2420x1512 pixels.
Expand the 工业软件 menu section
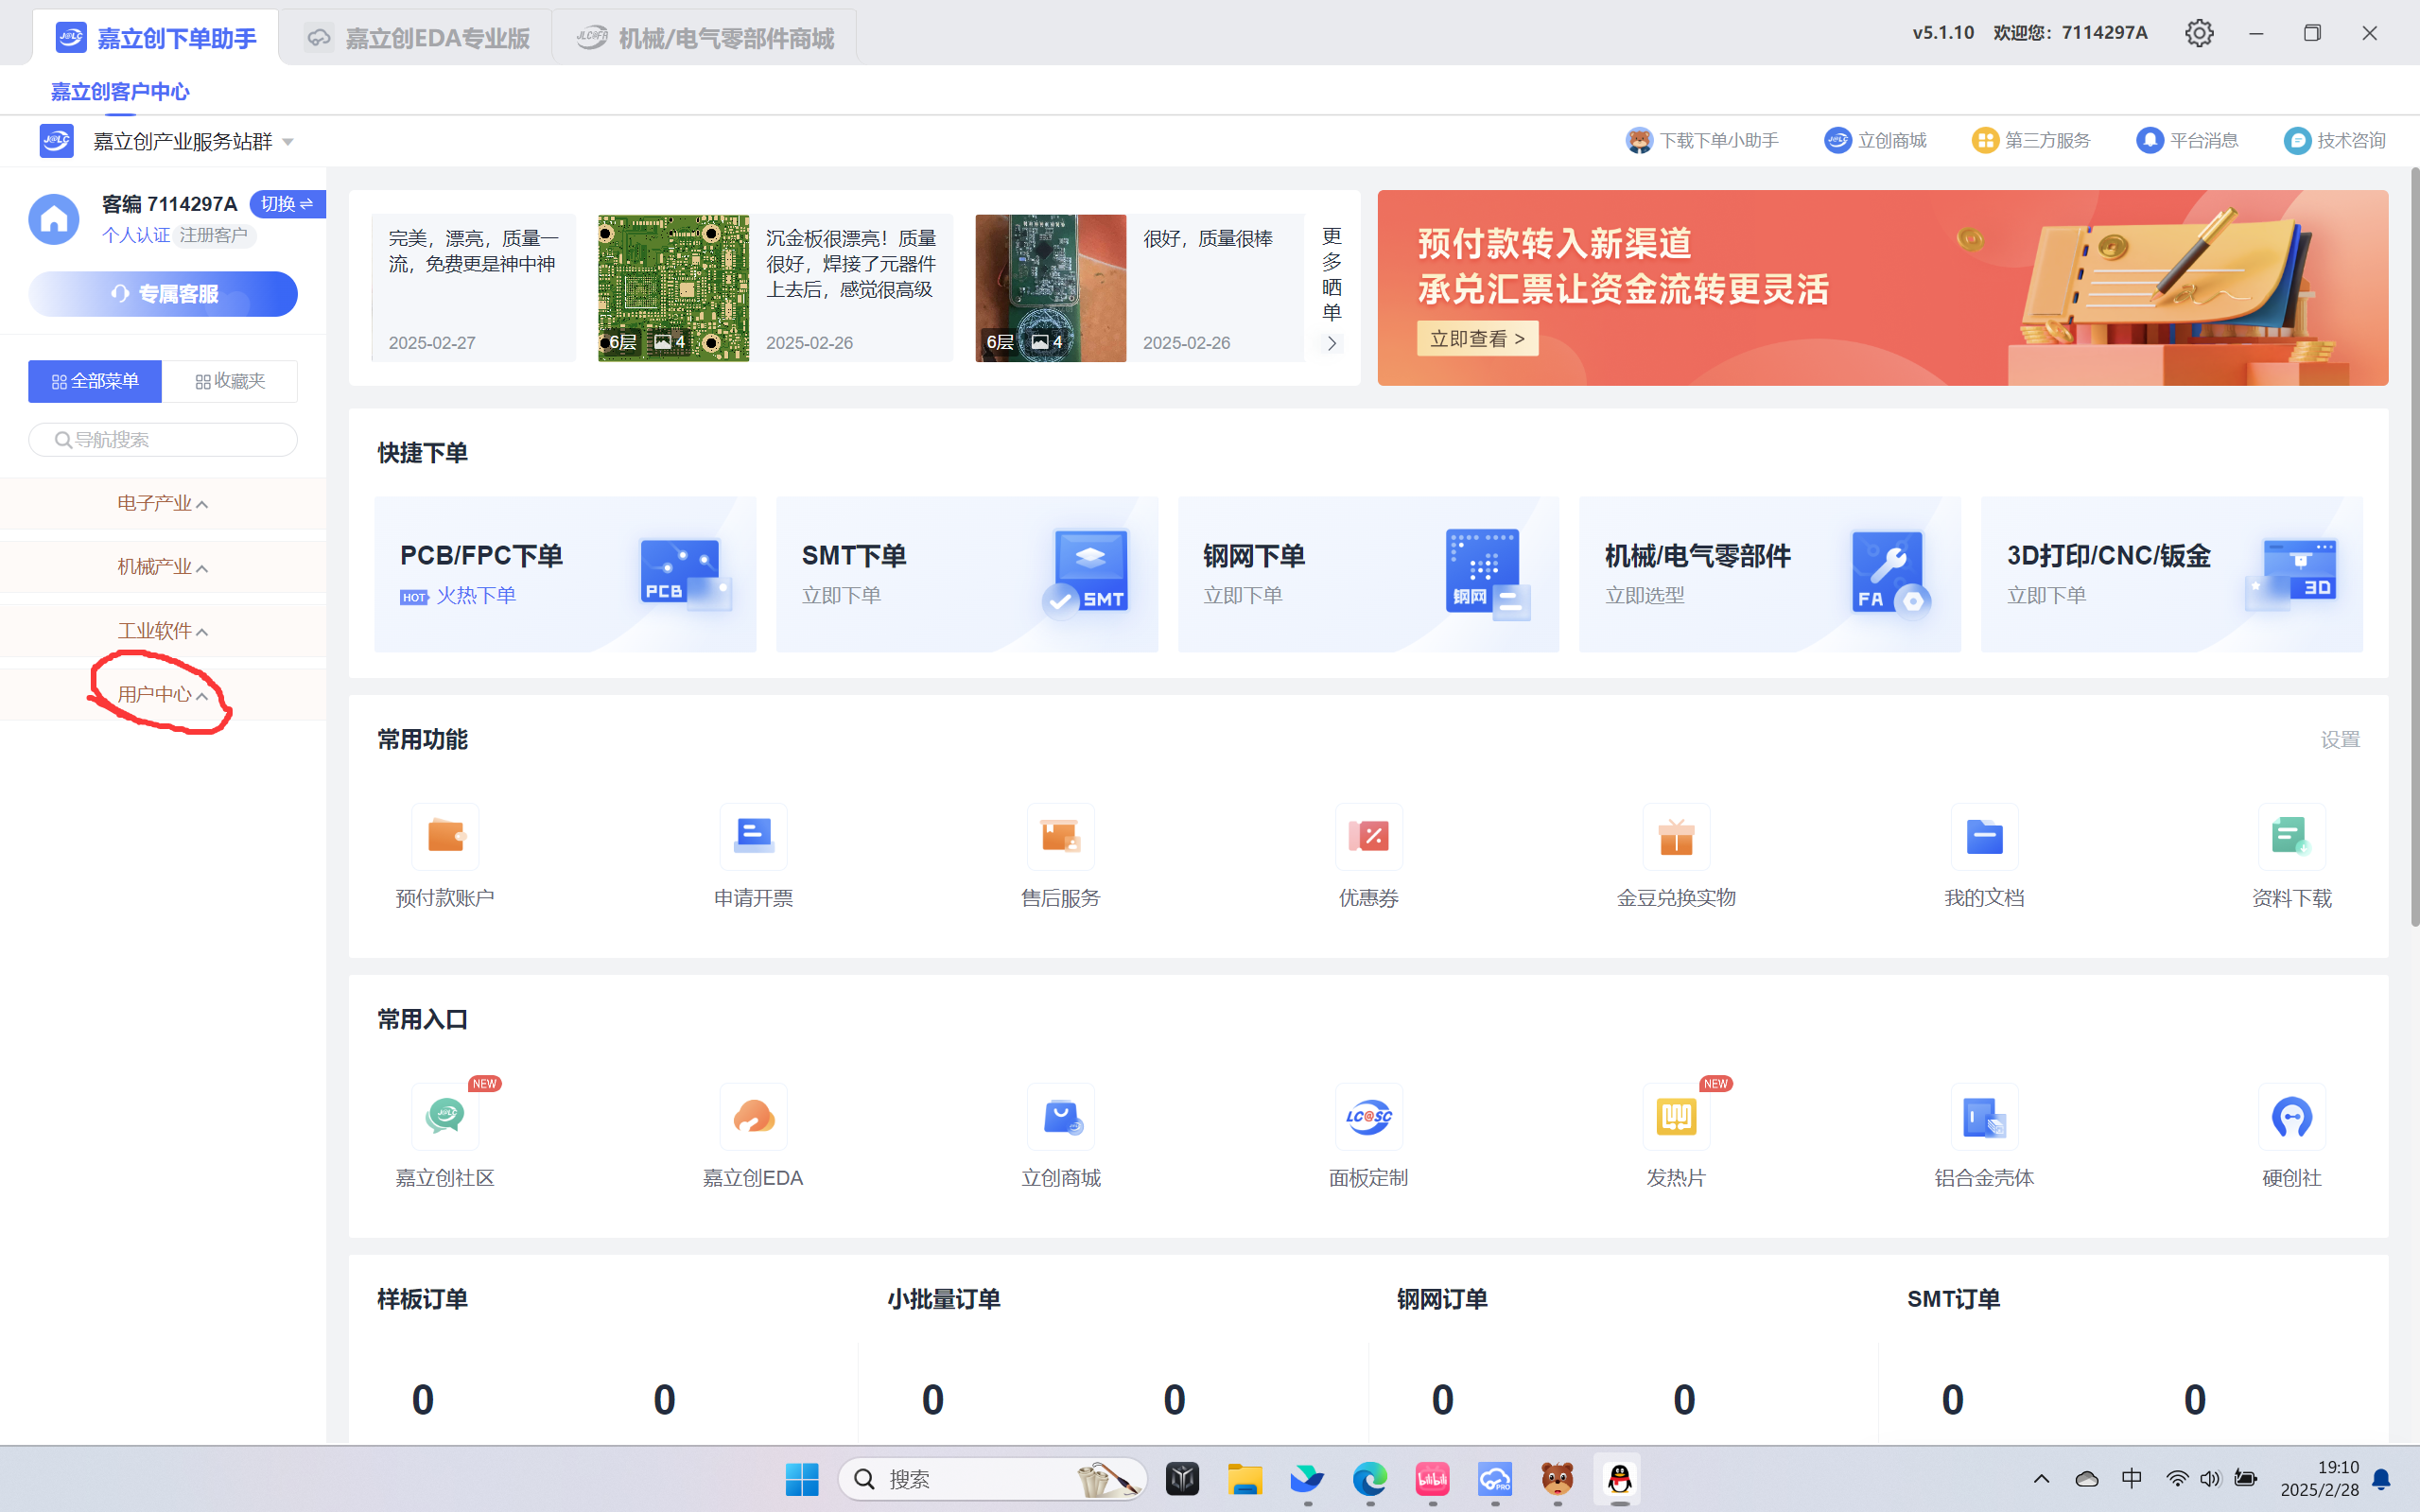(x=163, y=631)
